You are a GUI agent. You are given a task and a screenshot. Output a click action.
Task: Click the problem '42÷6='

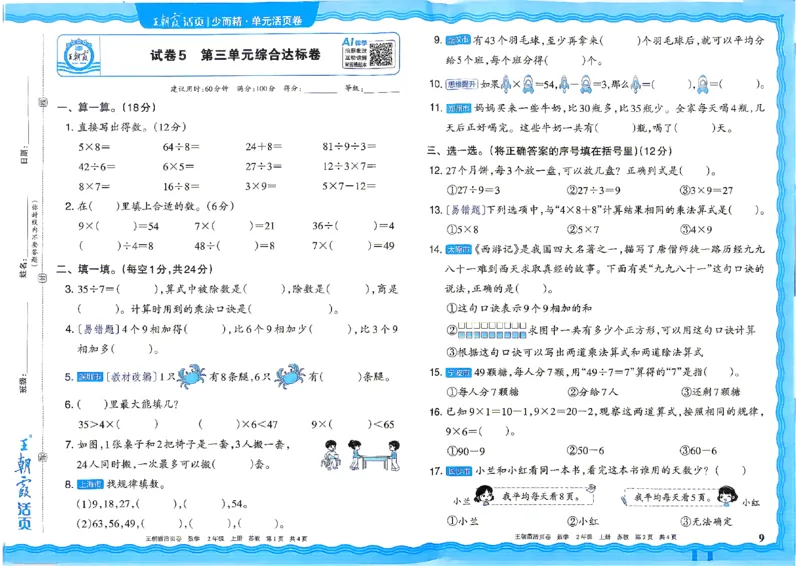(x=96, y=167)
